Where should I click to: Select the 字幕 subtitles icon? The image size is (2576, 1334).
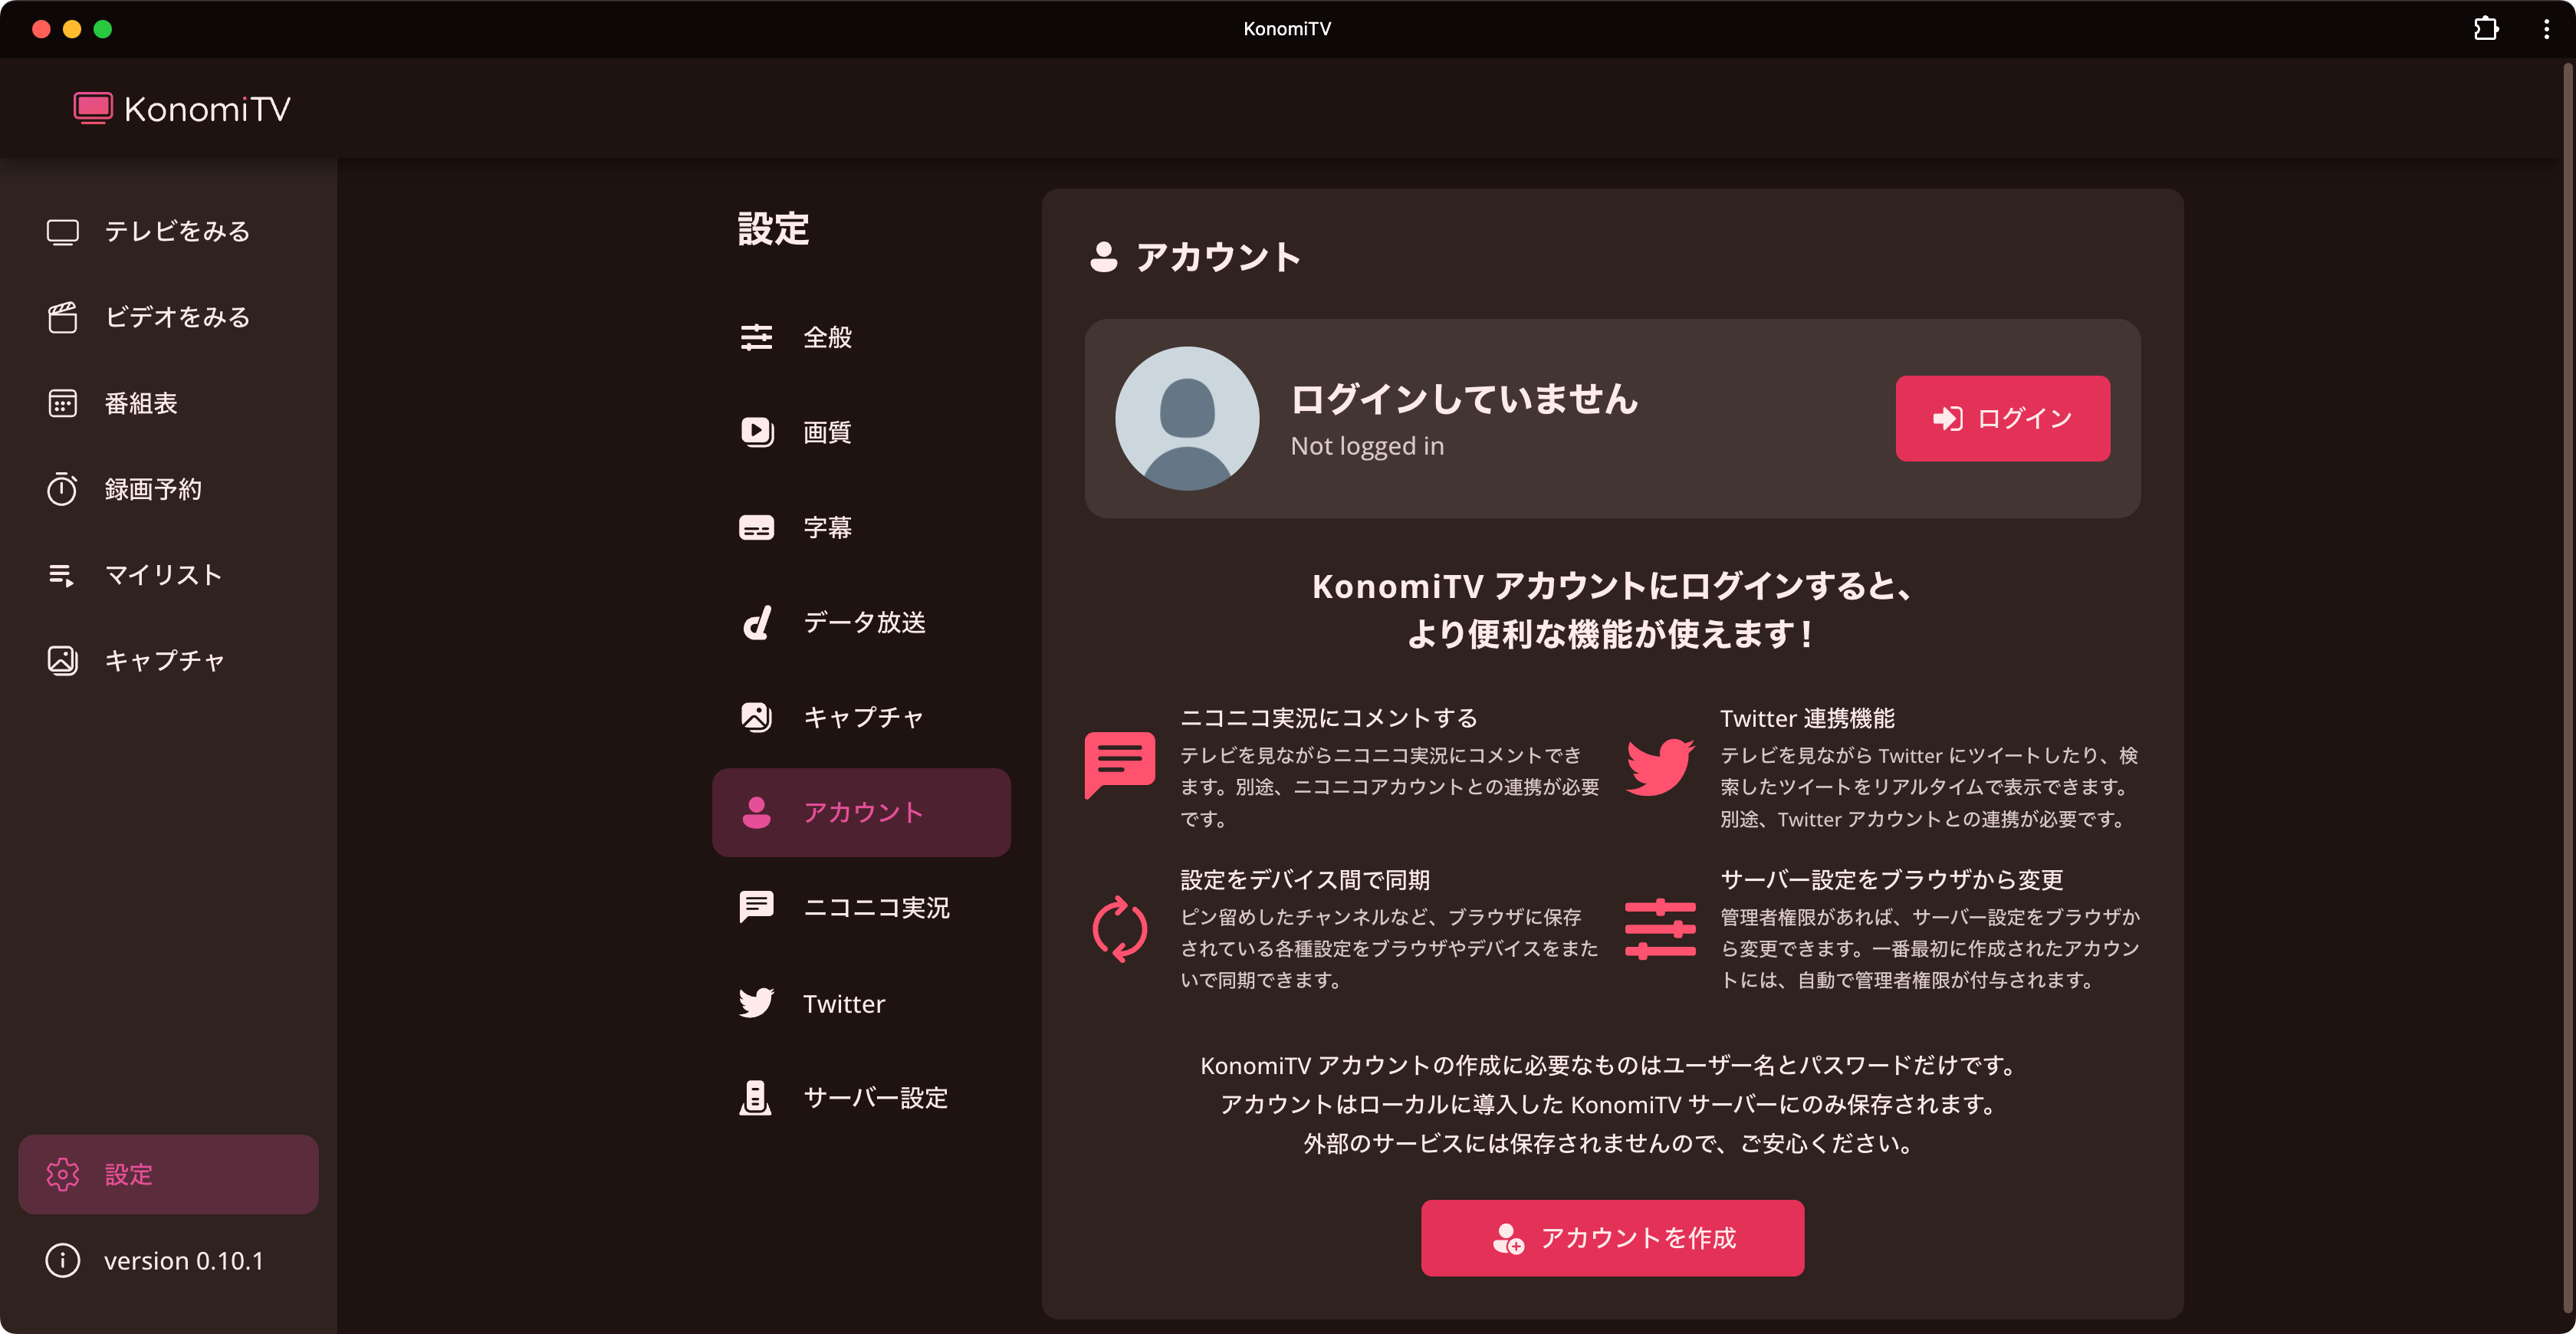tap(756, 527)
